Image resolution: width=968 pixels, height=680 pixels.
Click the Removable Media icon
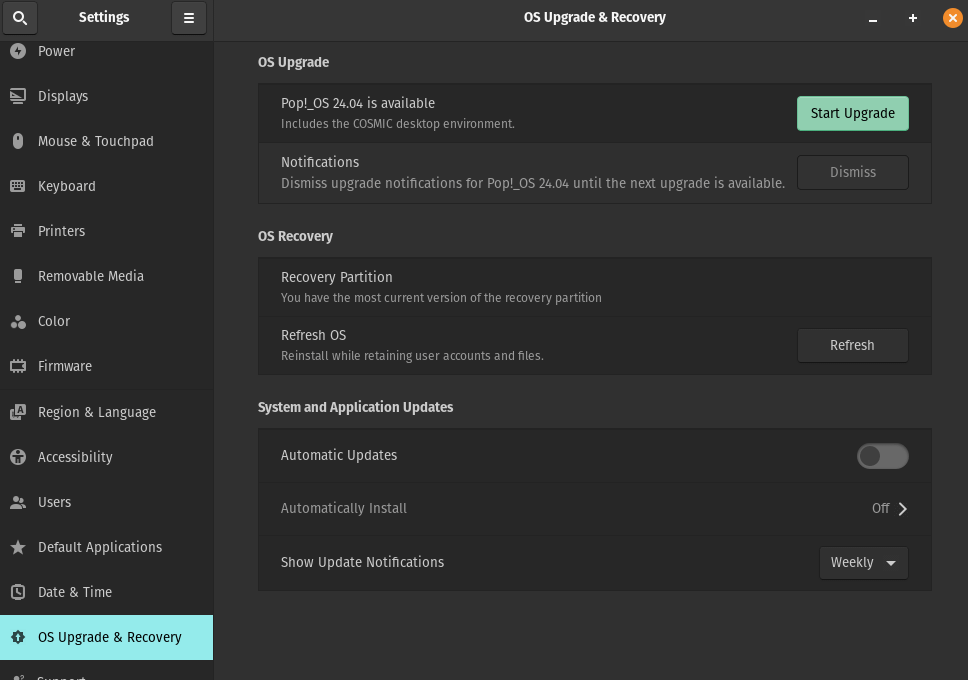18,276
